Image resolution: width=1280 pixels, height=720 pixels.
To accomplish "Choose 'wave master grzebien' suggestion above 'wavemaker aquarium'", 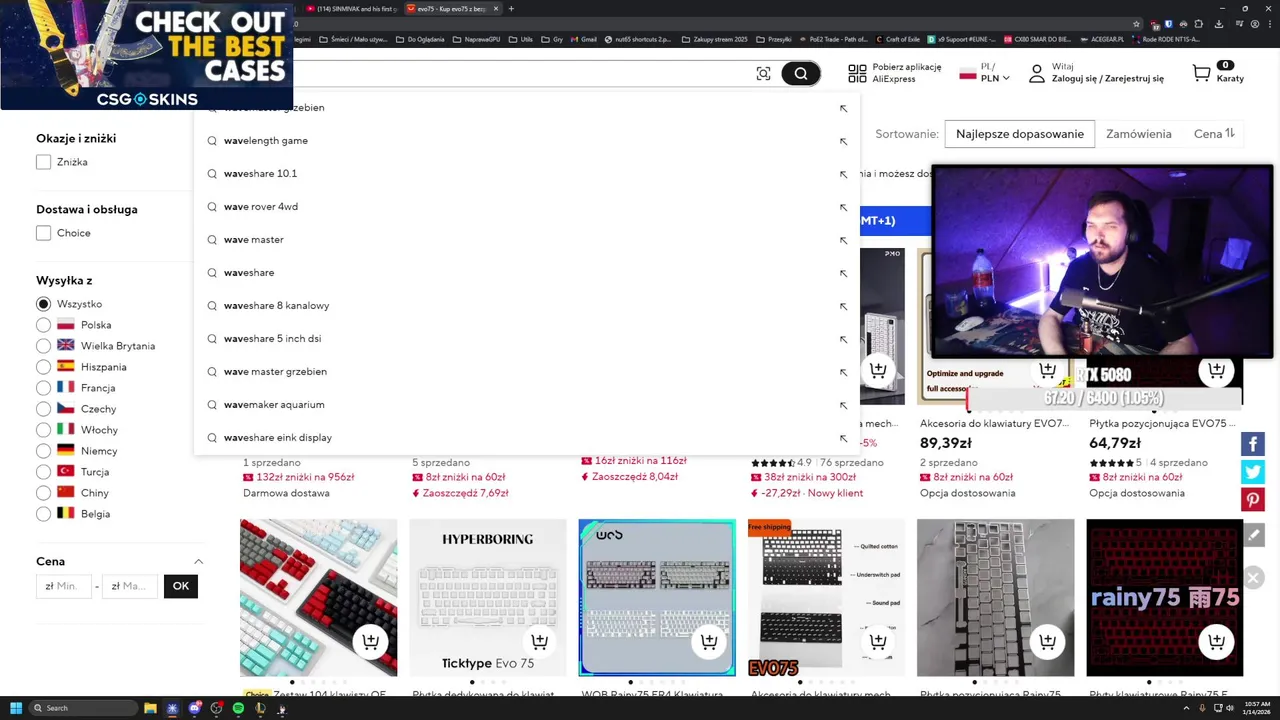I will (x=275, y=372).
